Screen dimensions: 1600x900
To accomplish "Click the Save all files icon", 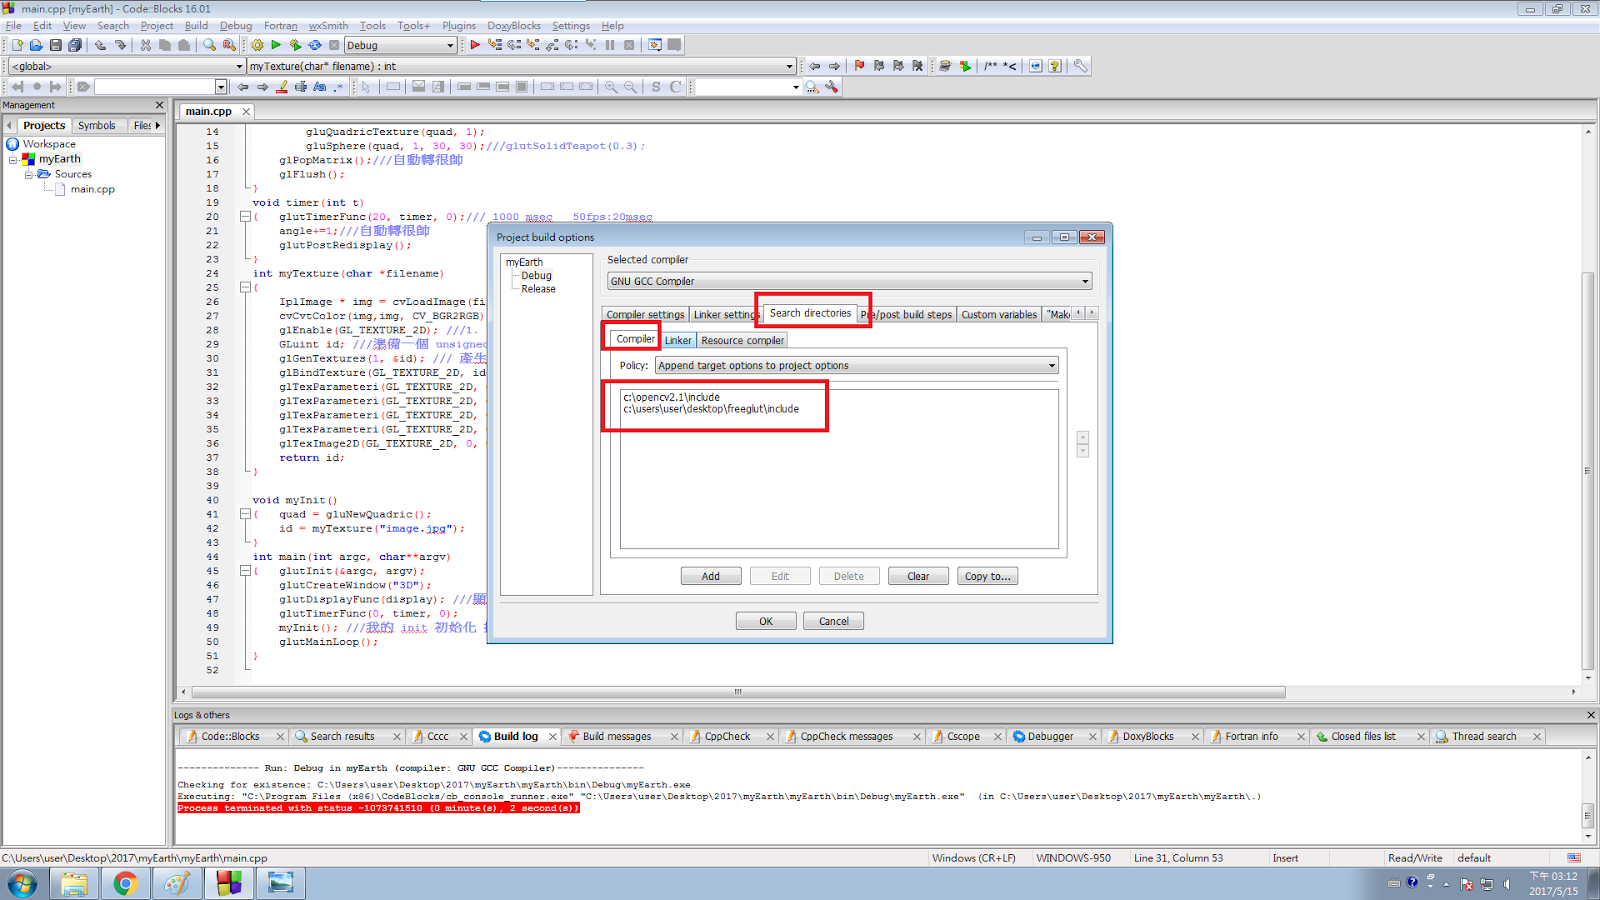I will point(75,45).
